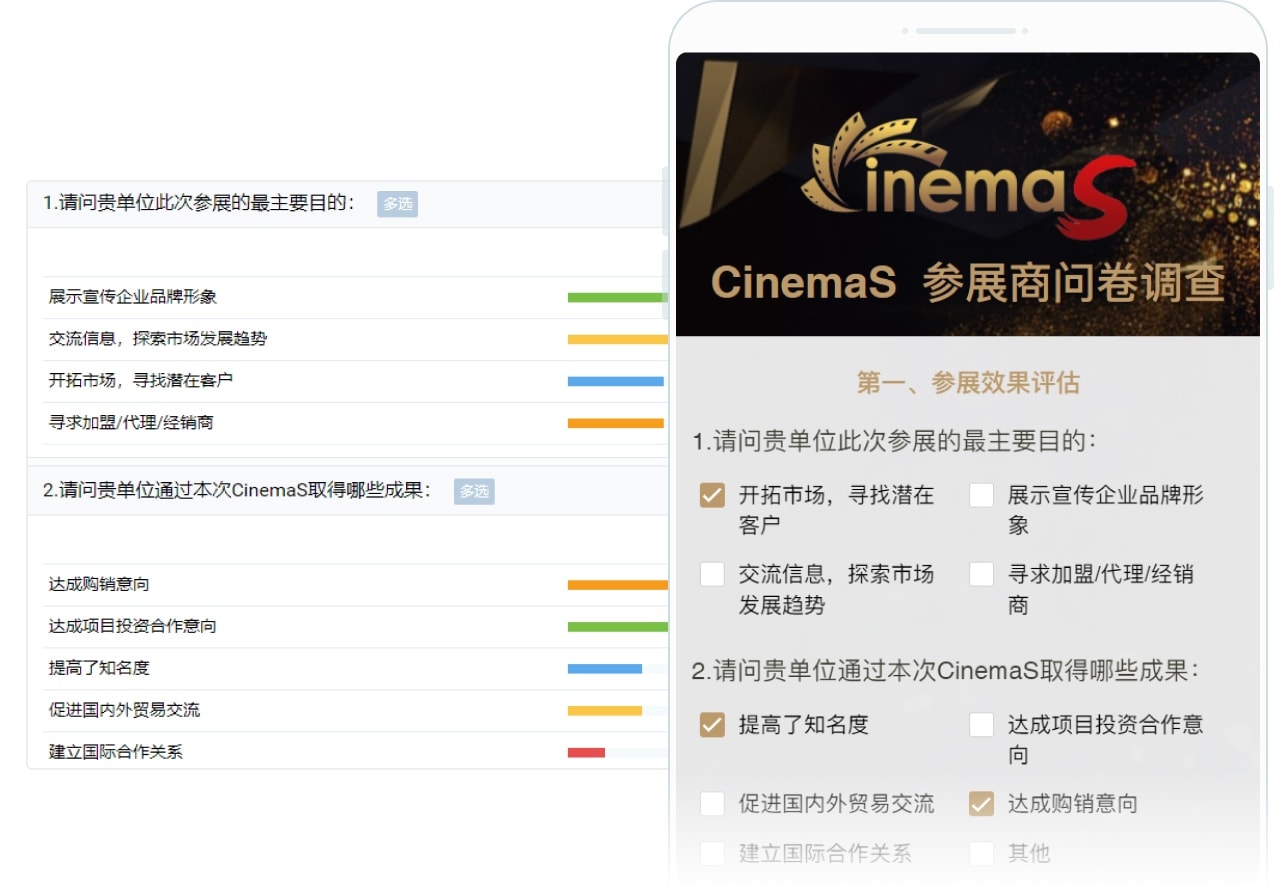This screenshot has height=890, width=1280.
Task: Tick the 交流信息，探索市场发展趋势 checkbox
Action: coord(712,575)
